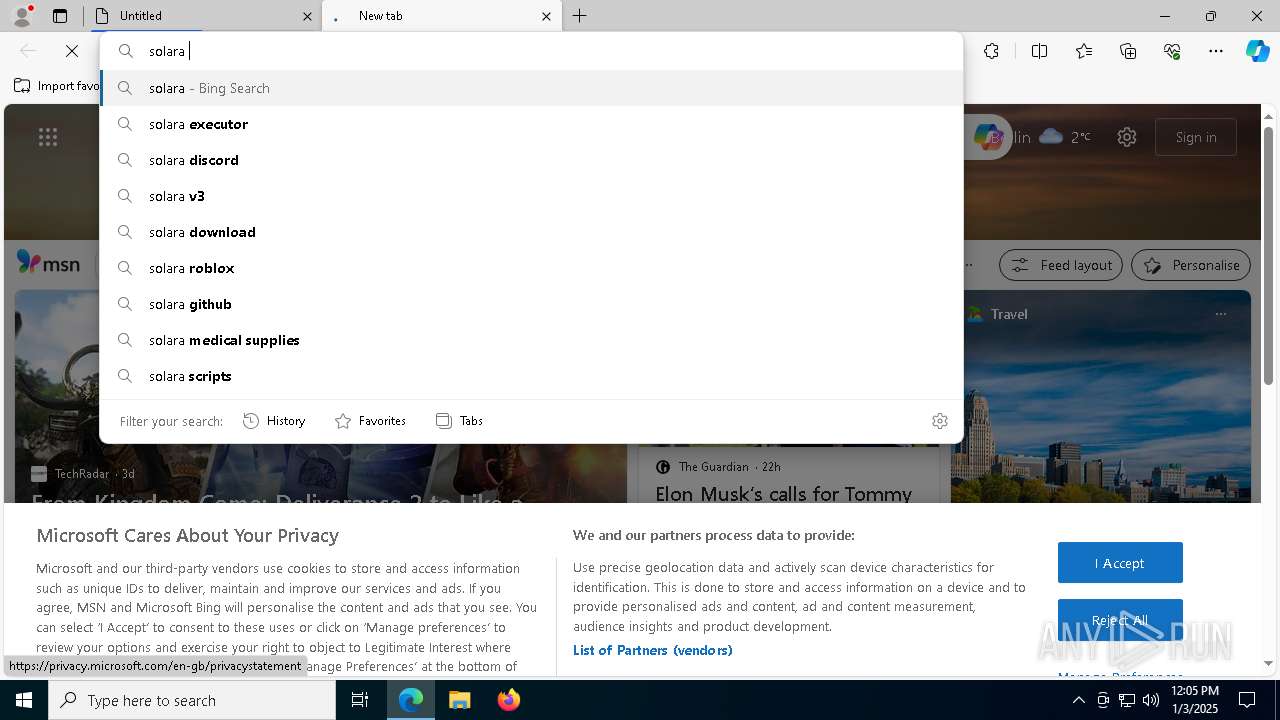
Task: Filter search by History
Action: [x=274, y=421]
